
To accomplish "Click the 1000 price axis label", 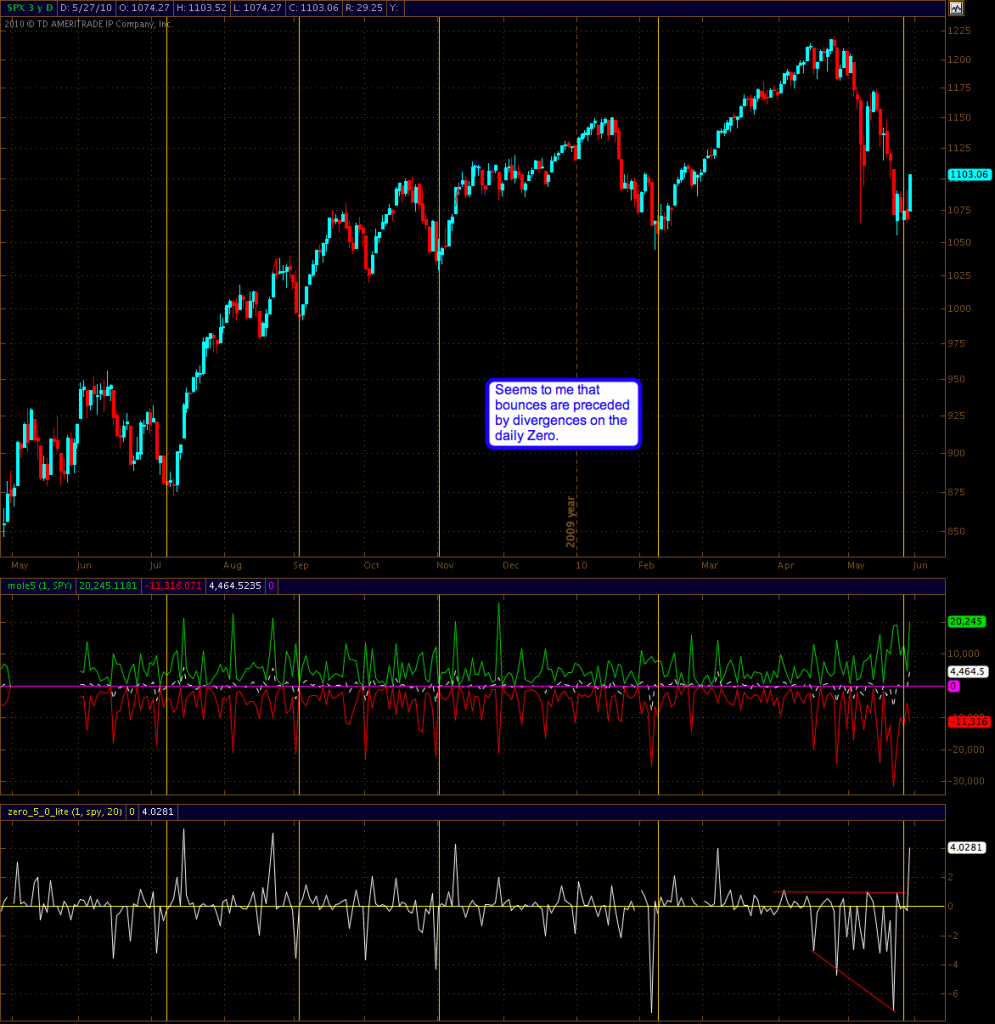I will (959, 309).
